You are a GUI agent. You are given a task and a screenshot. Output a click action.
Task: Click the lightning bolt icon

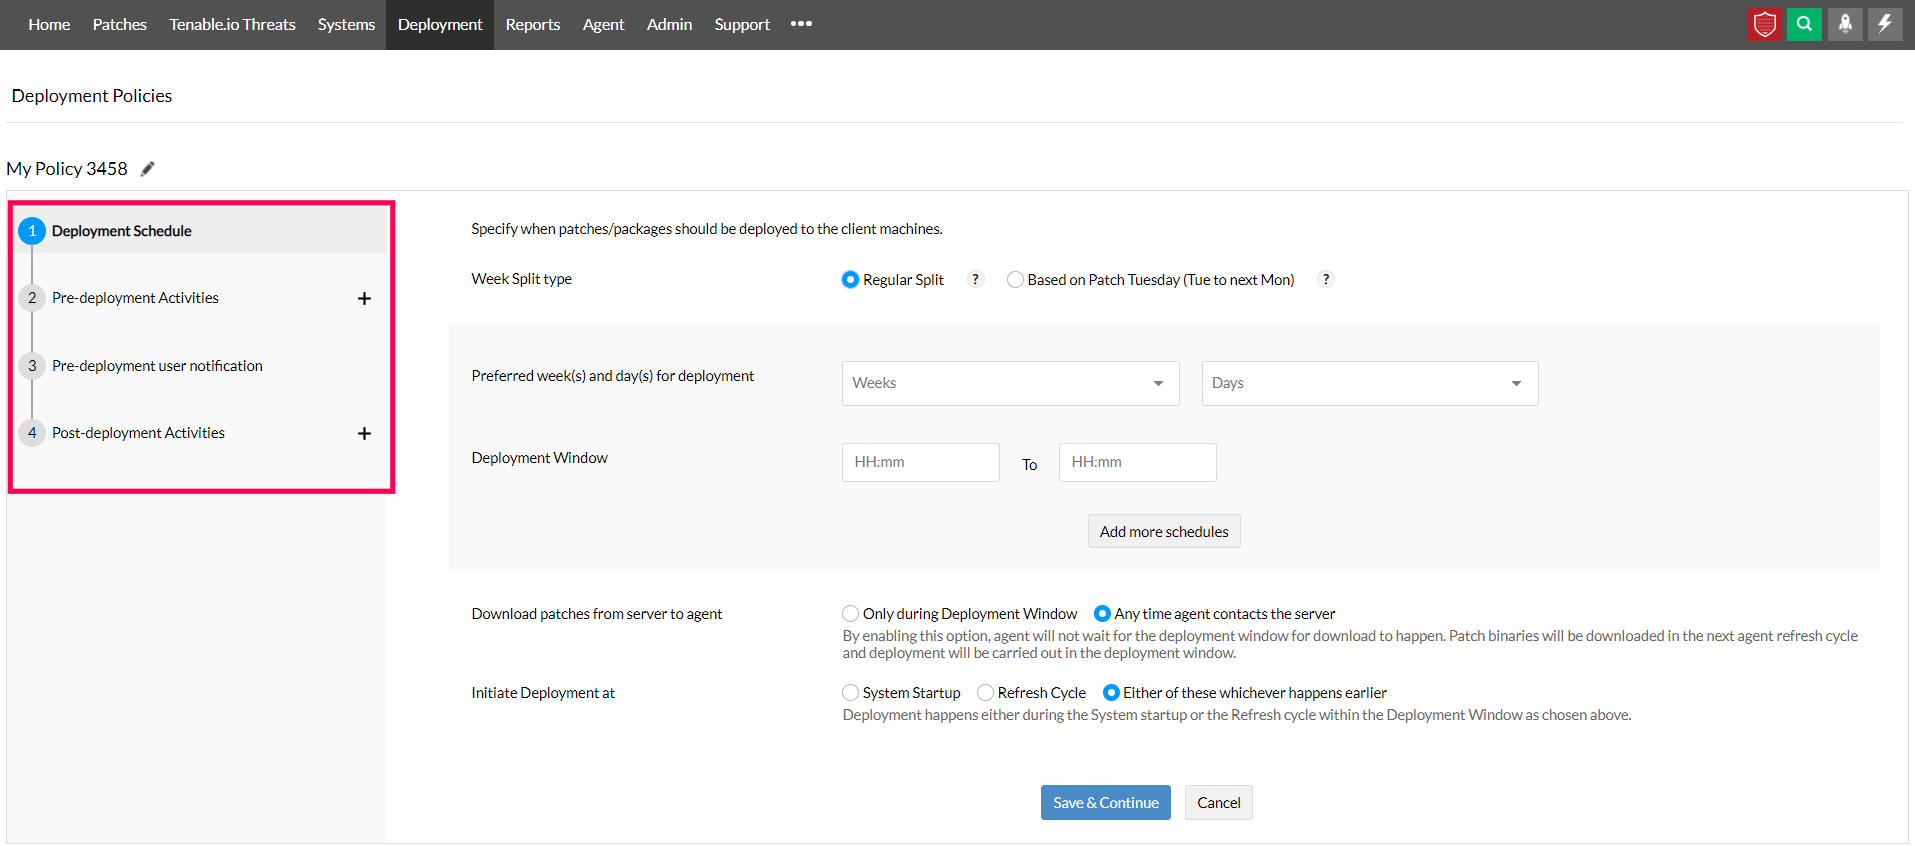pyautogui.click(x=1885, y=24)
